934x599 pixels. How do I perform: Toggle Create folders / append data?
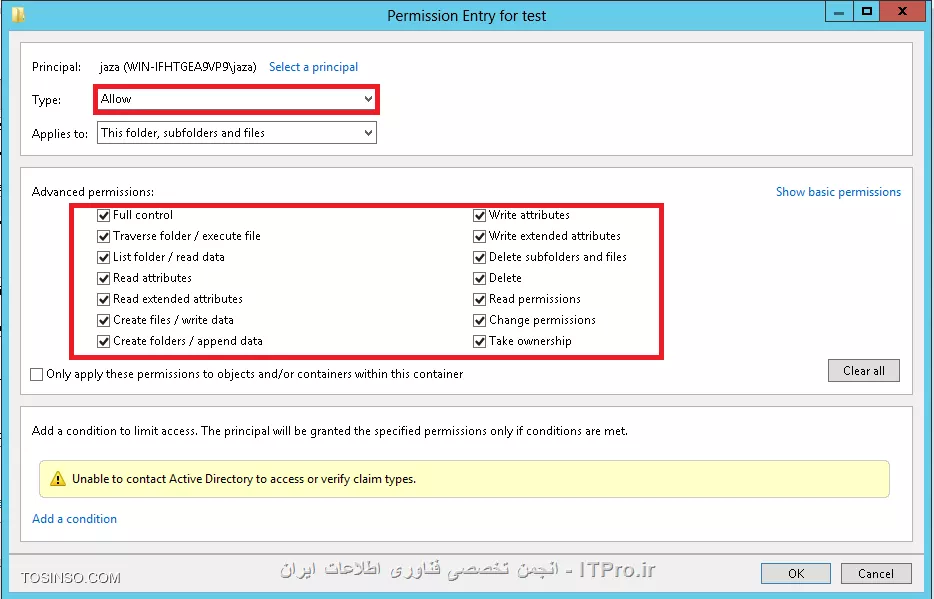(x=104, y=341)
